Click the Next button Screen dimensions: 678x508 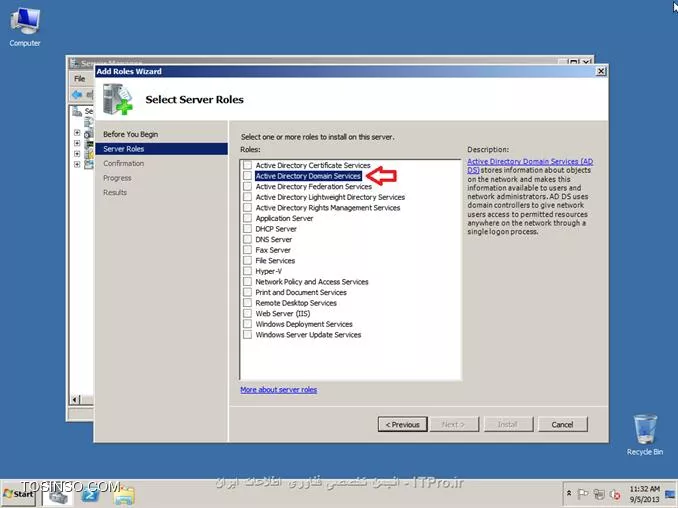click(453, 424)
